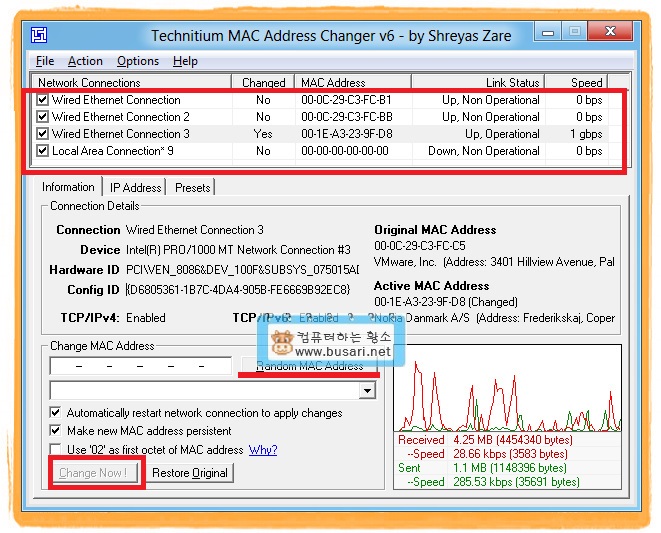Image resolution: width=661 pixels, height=533 pixels.
Task: Click the Change Now ! button
Action: pyautogui.click(x=93, y=473)
